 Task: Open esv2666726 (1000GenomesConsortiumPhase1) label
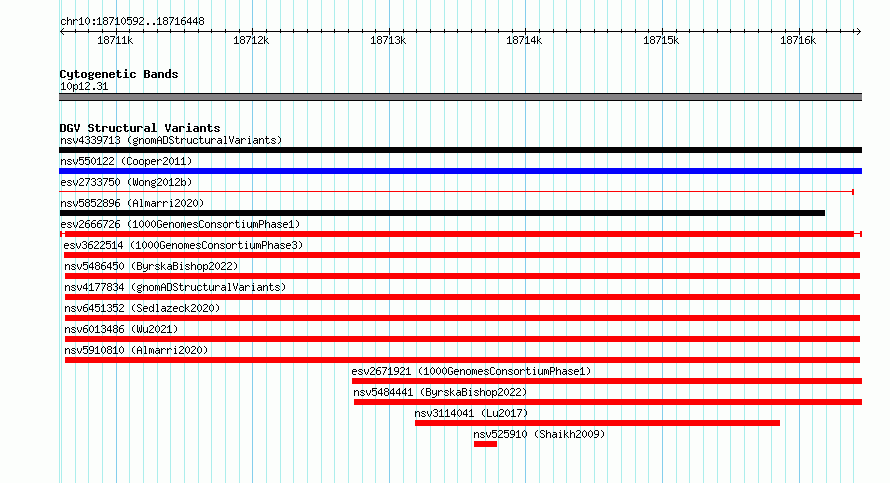(180, 224)
